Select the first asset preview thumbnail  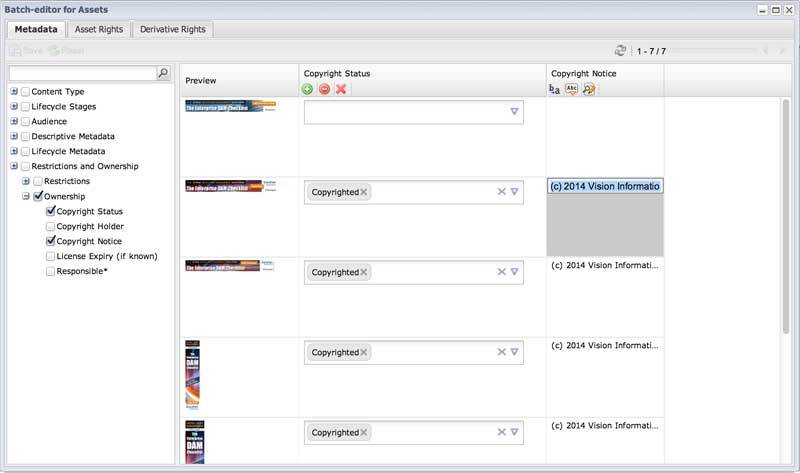(230, 106)
